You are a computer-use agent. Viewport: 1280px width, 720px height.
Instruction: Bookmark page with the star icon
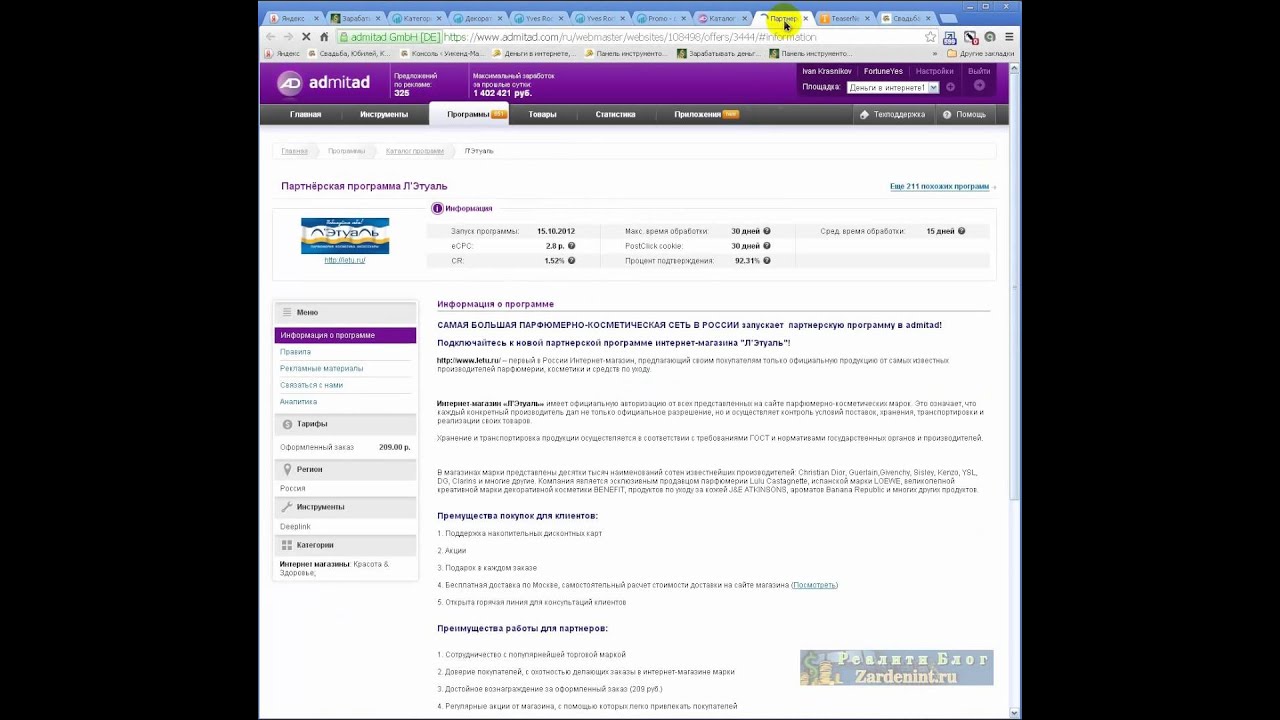tap(931, 37)
